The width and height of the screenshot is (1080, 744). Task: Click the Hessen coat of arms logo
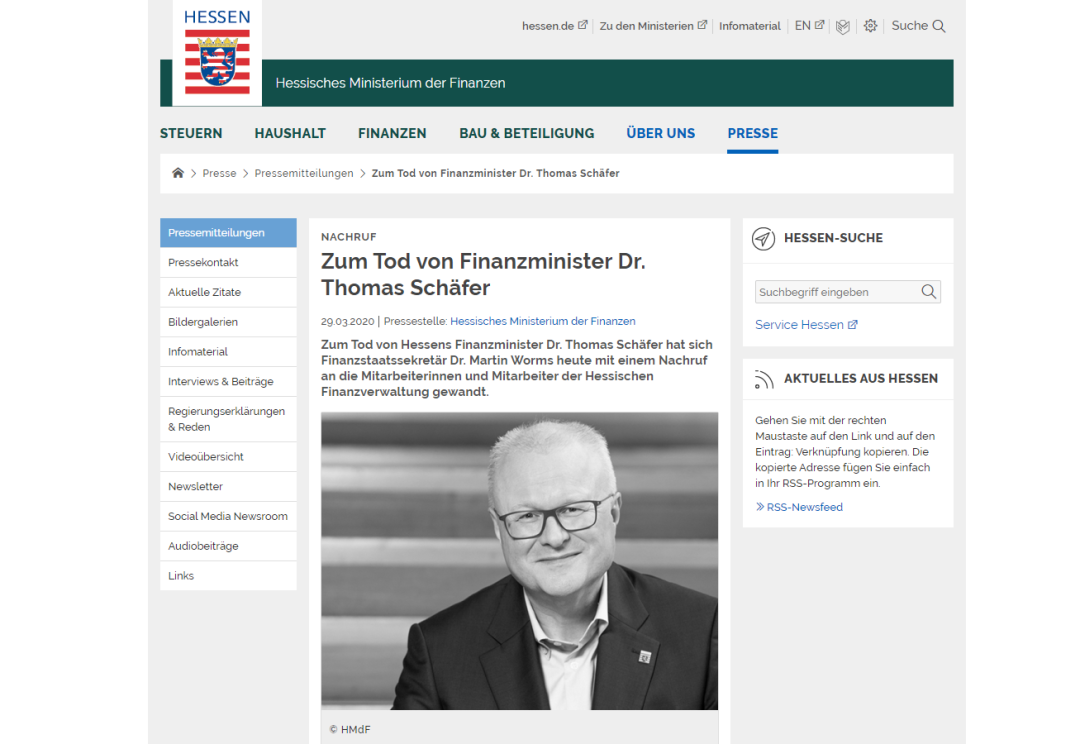tap(217, 53)
